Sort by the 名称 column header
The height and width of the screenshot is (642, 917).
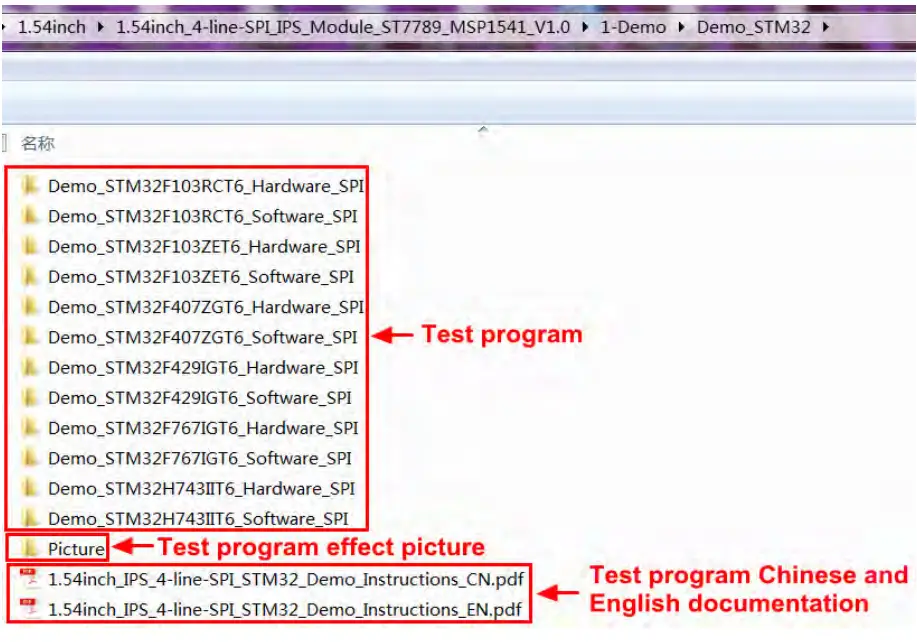tap(38, 143)
